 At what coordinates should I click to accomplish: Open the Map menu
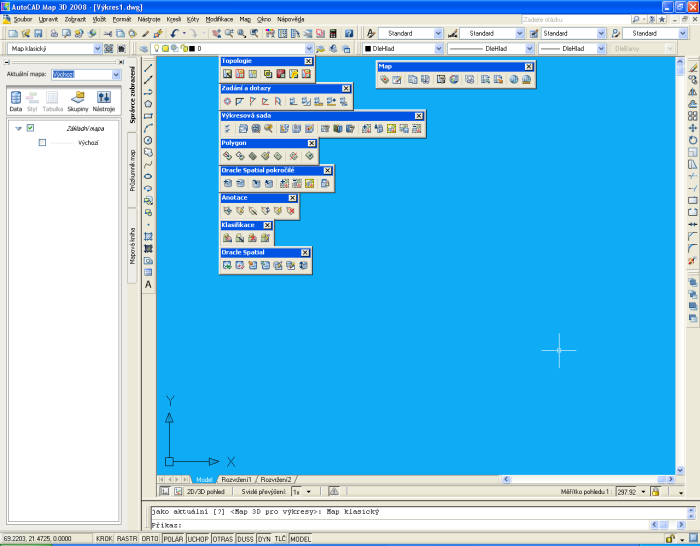point(245,19)
